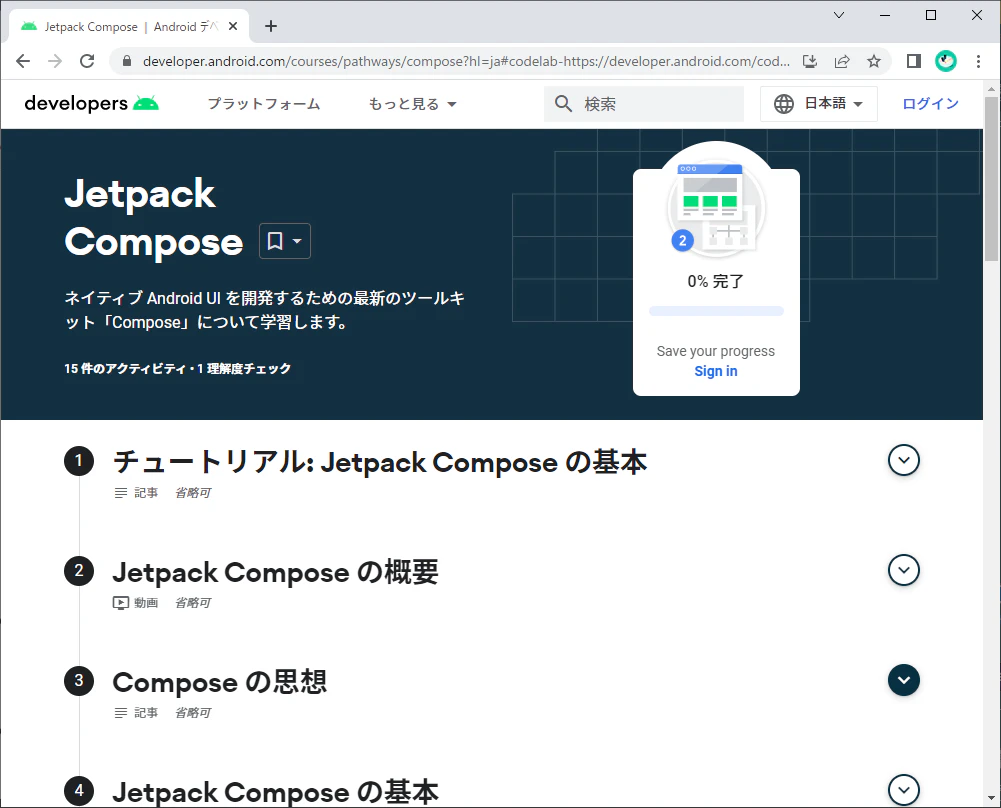Open the Jetpack Compose の概要 heading
The height and width of the screenshot is (808, 1001).
276,572
